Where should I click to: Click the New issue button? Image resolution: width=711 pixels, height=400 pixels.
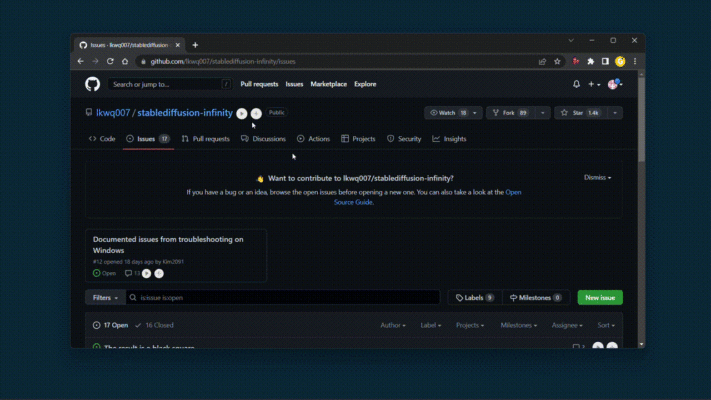coord(600,298)
